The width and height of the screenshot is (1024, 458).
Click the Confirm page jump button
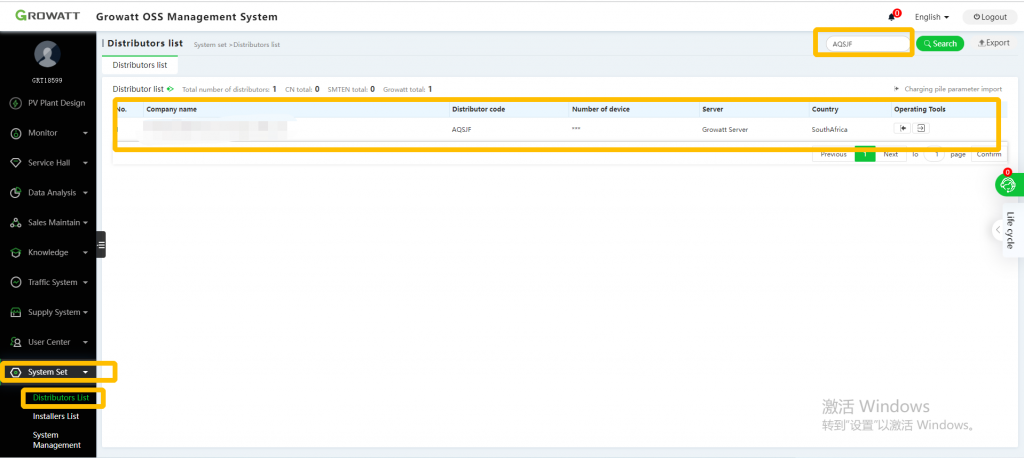click(x=989, y=155)
